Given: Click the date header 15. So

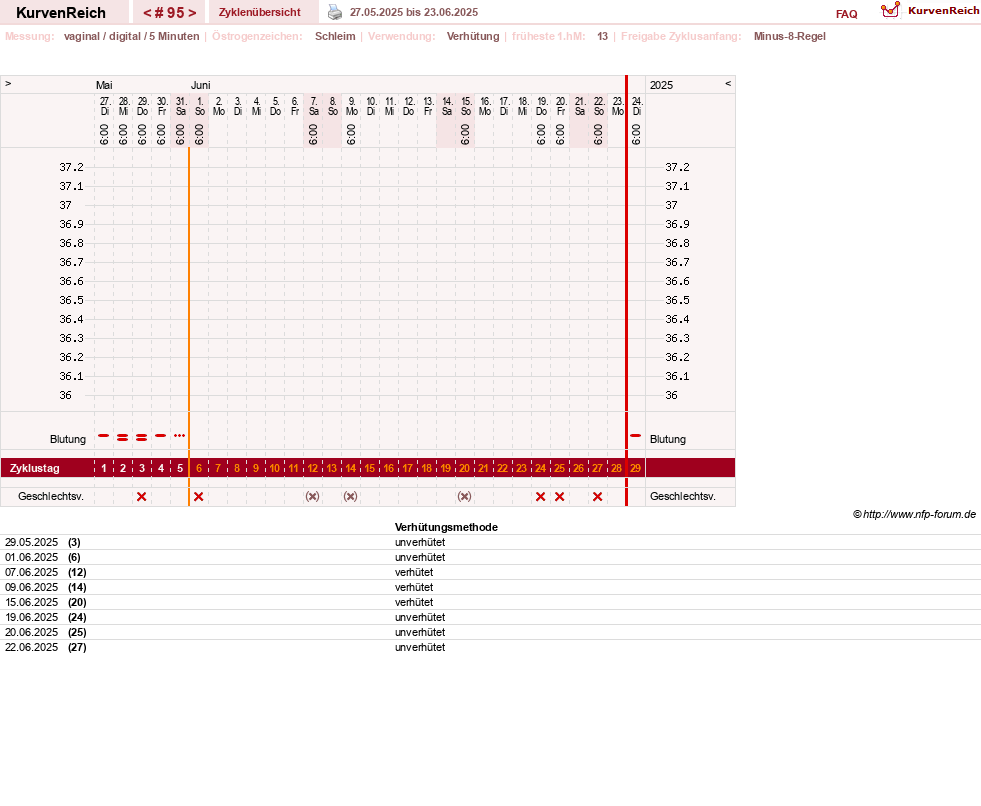Looking at the screenshot, I should [x=466, y=106].
